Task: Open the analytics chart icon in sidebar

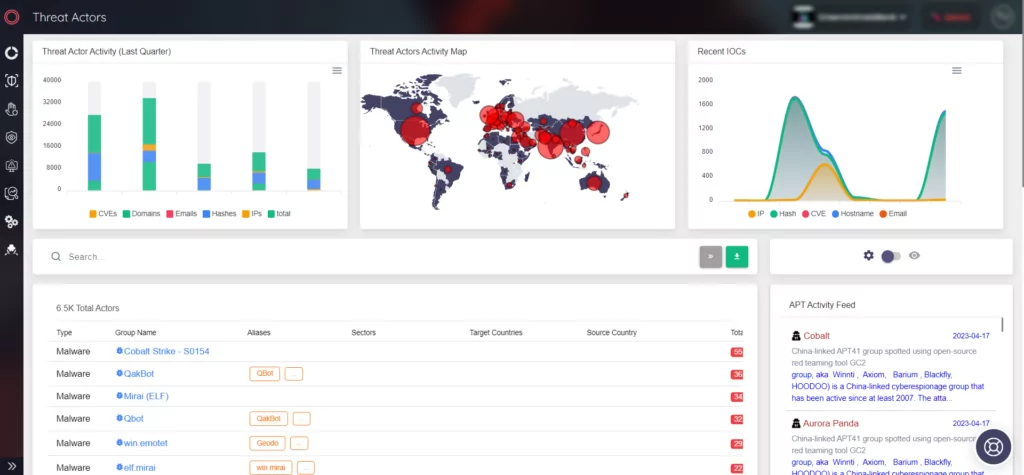Action: coord(11,193)
